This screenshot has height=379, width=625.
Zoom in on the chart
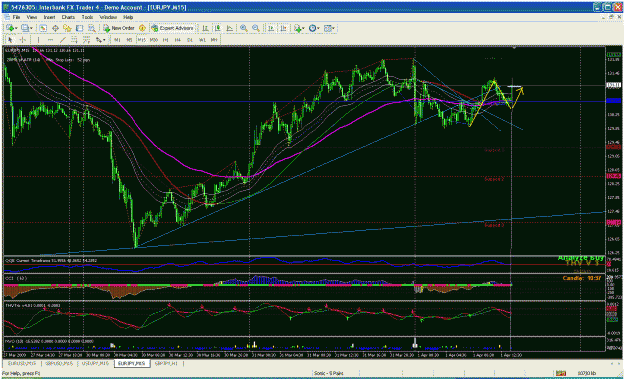click(244, 28)
